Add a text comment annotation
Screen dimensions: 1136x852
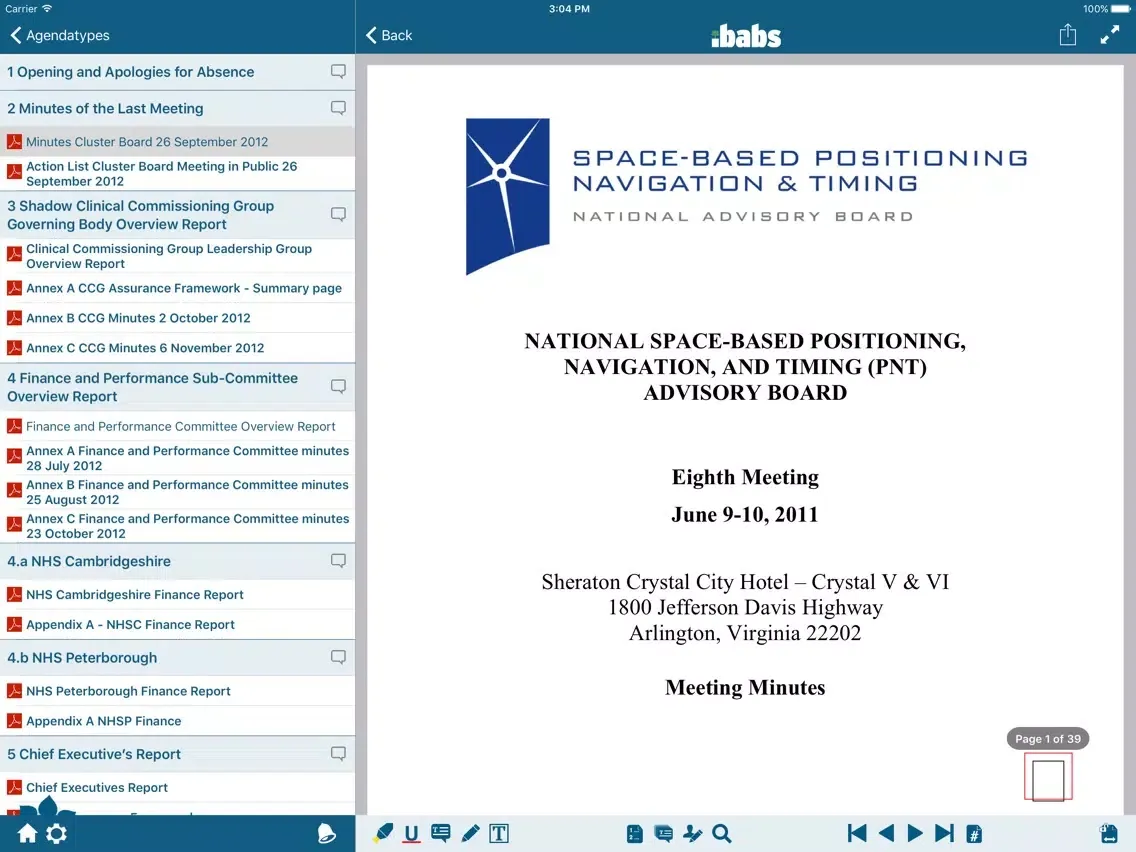pyautogui.click(x=440, y=833)
